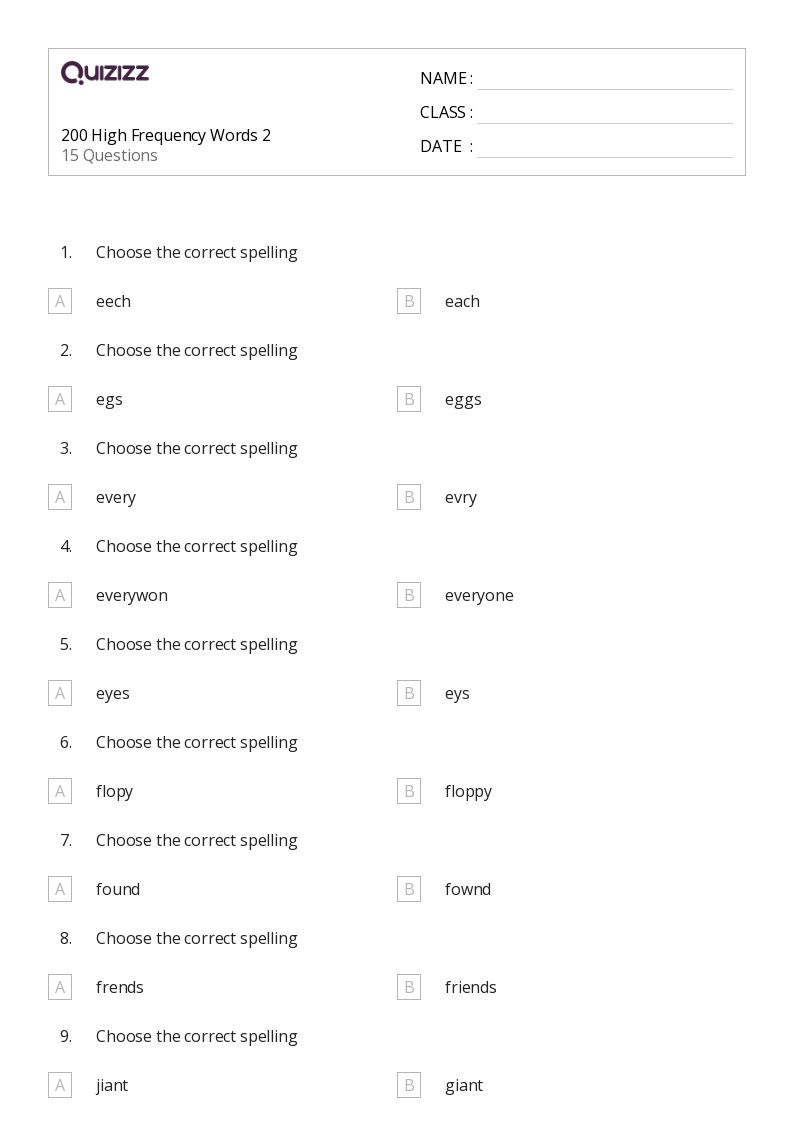
Task: Click the '15 Questions' subtitle
Action: point(109,155)
